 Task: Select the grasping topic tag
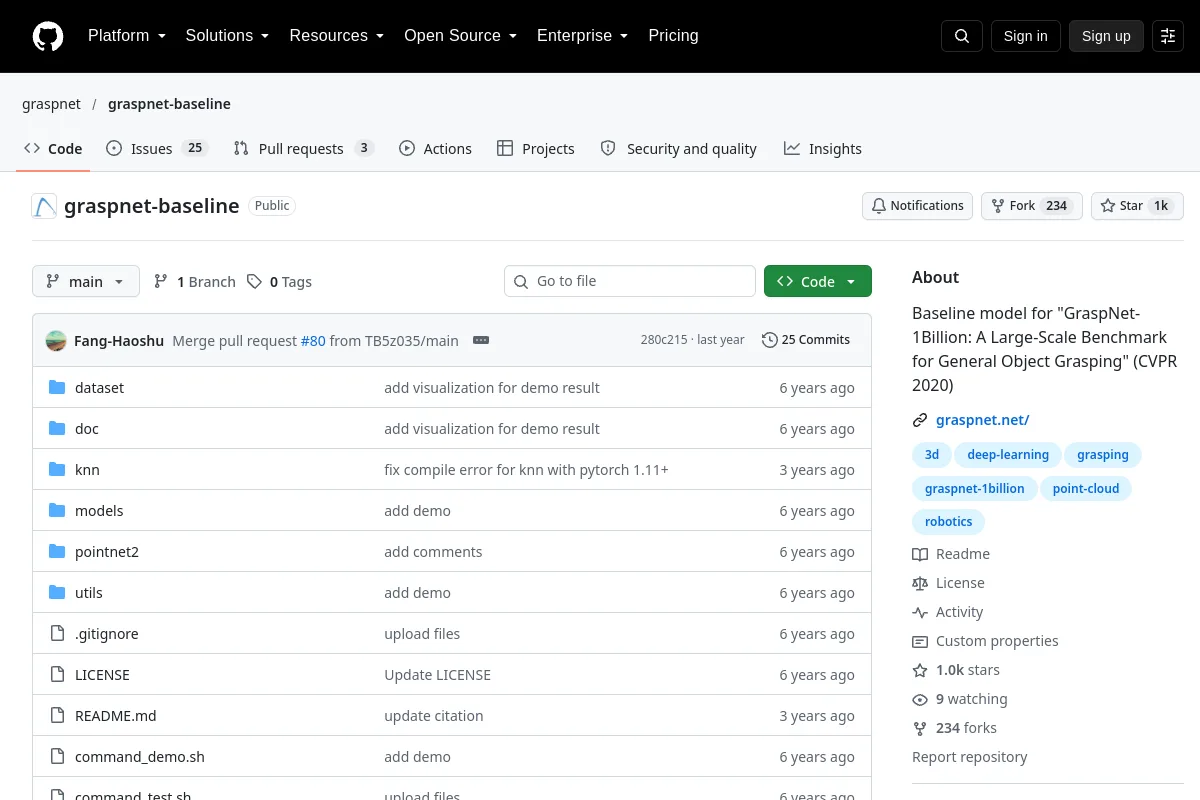pos(1103,454)
